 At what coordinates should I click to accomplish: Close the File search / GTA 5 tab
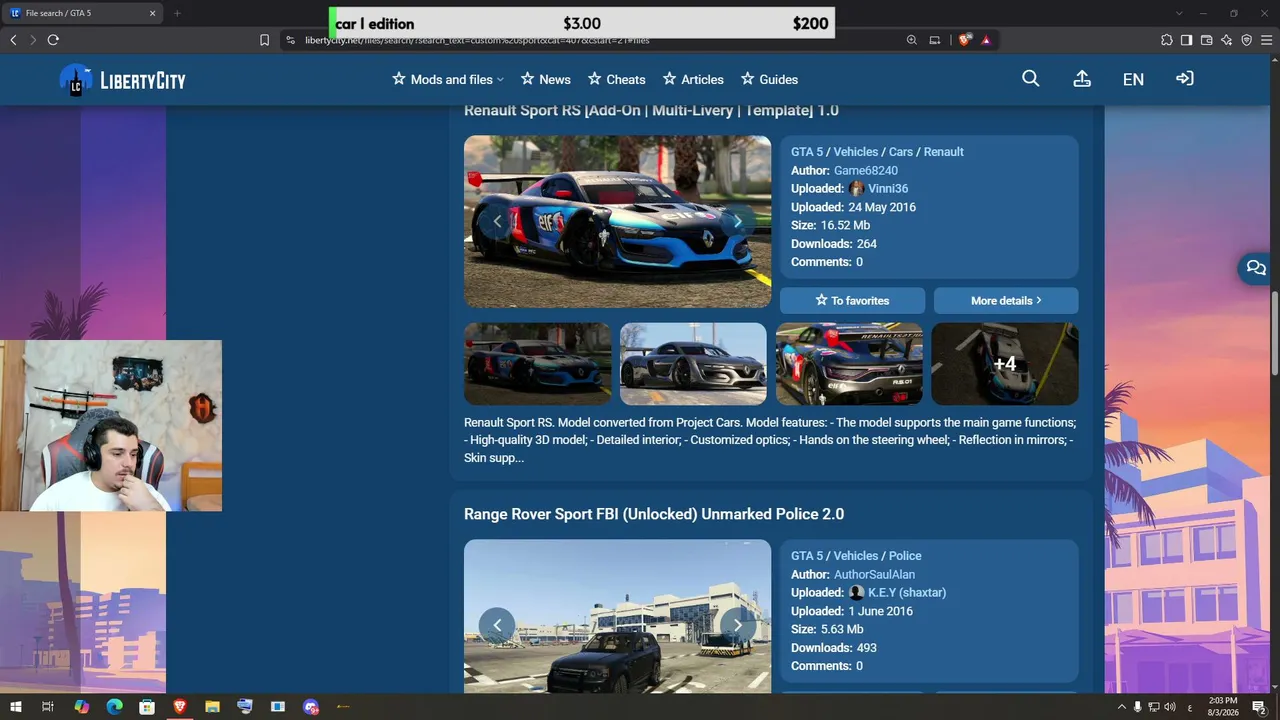[x=153, y=13]
